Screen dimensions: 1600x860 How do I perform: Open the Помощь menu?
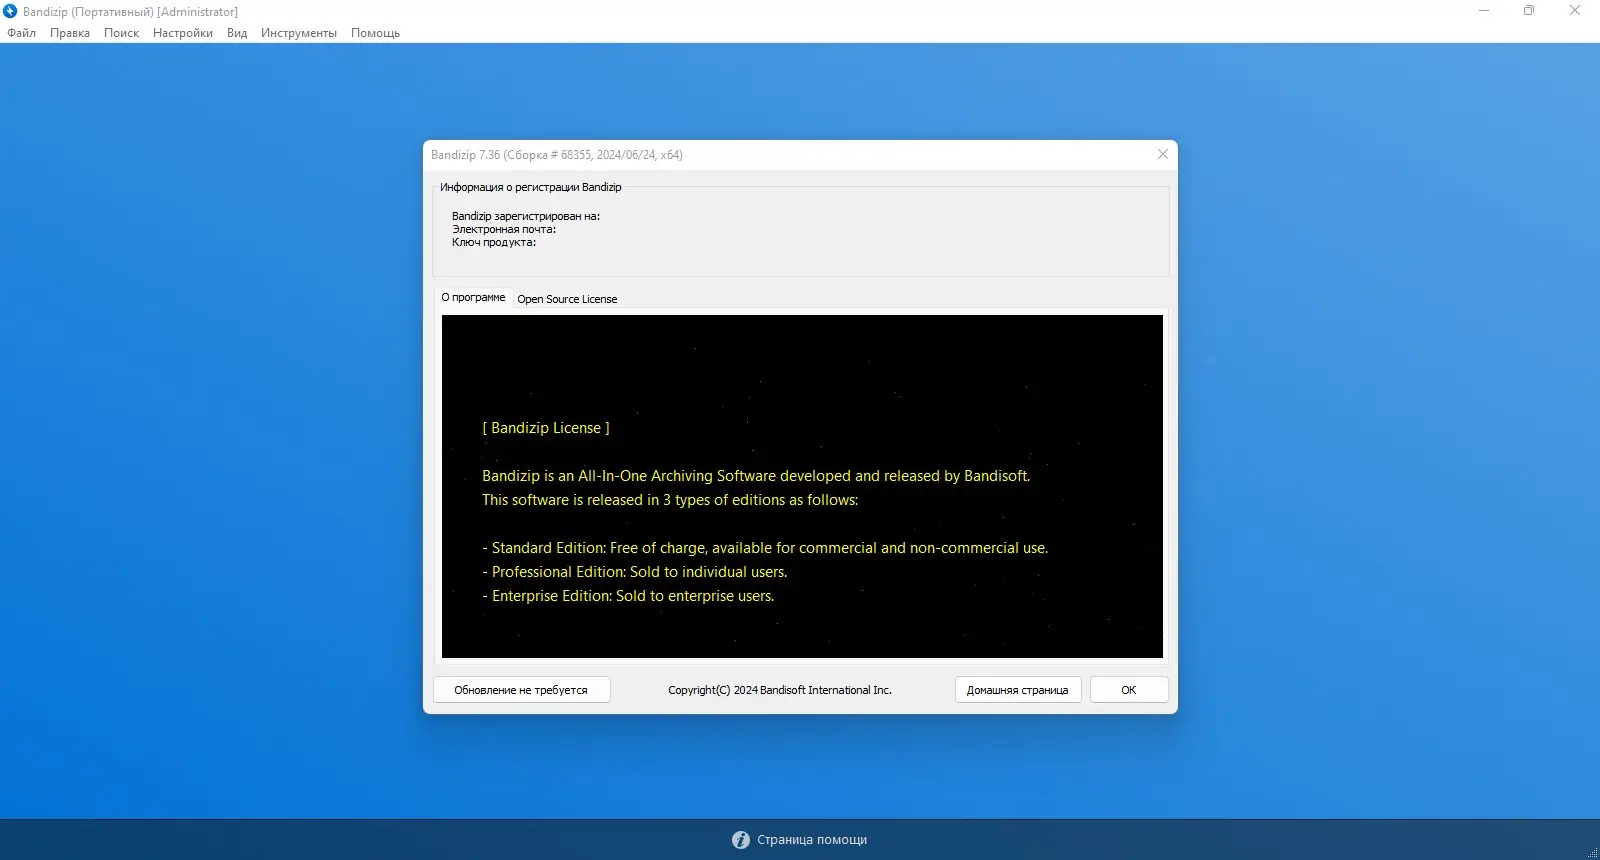click(375, 33)
